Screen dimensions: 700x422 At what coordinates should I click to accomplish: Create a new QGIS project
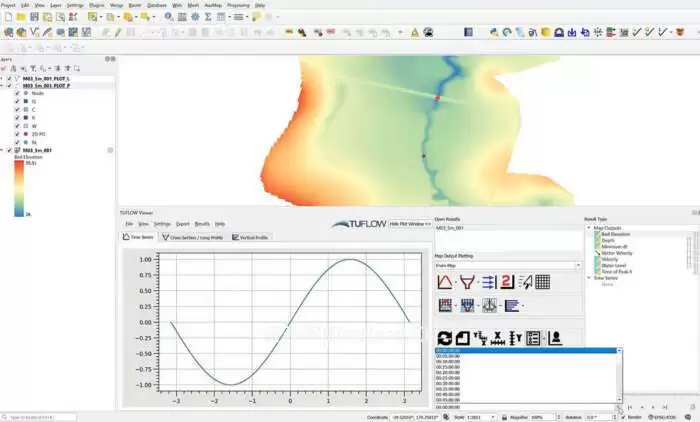point(8,17)
